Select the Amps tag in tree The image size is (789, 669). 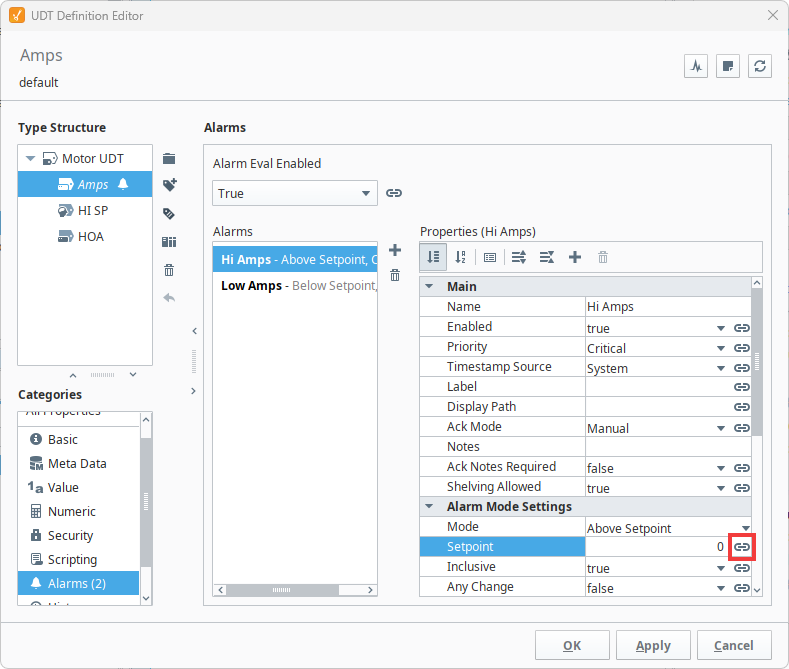click(x=85, y=184)
